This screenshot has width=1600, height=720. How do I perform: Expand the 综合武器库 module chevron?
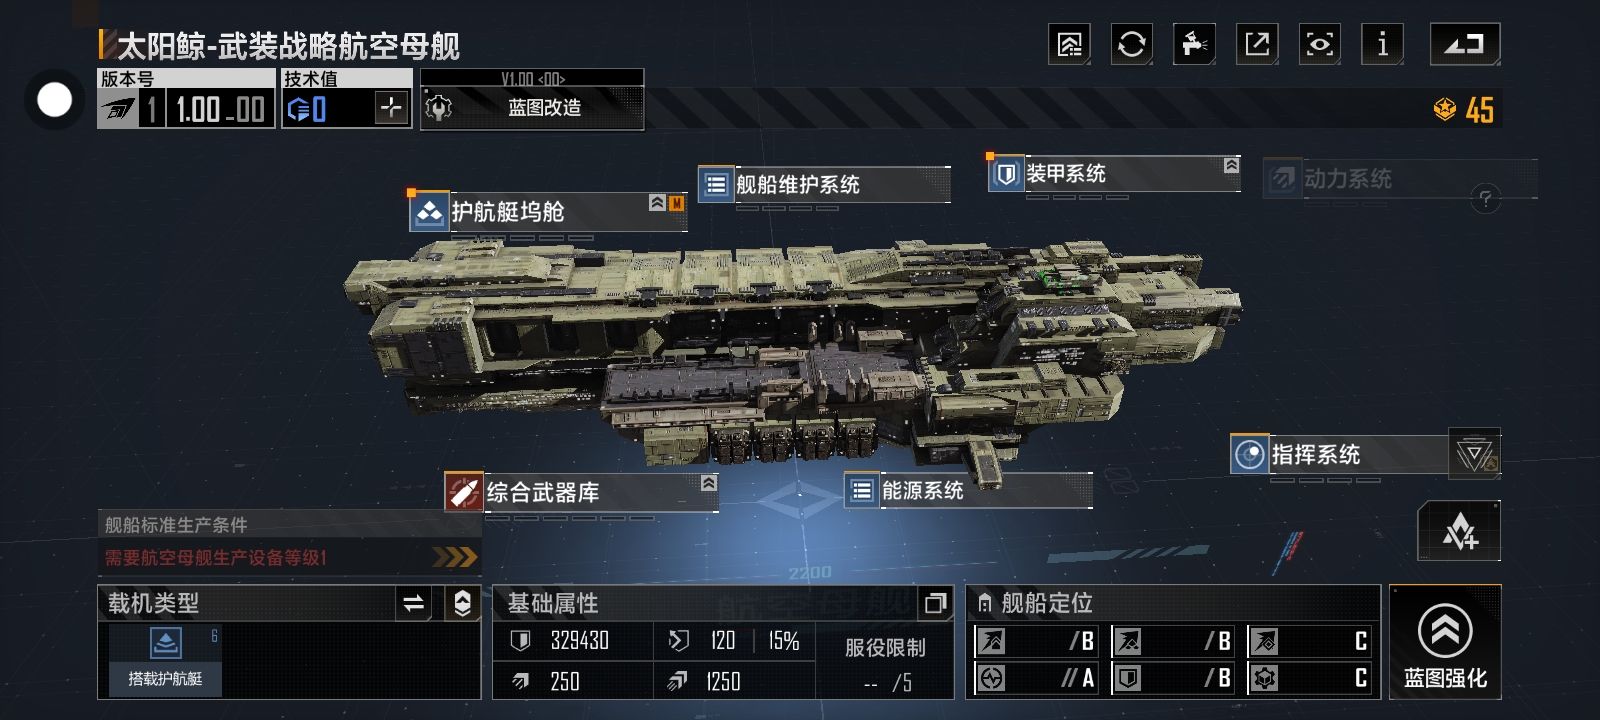coord(708,483)
